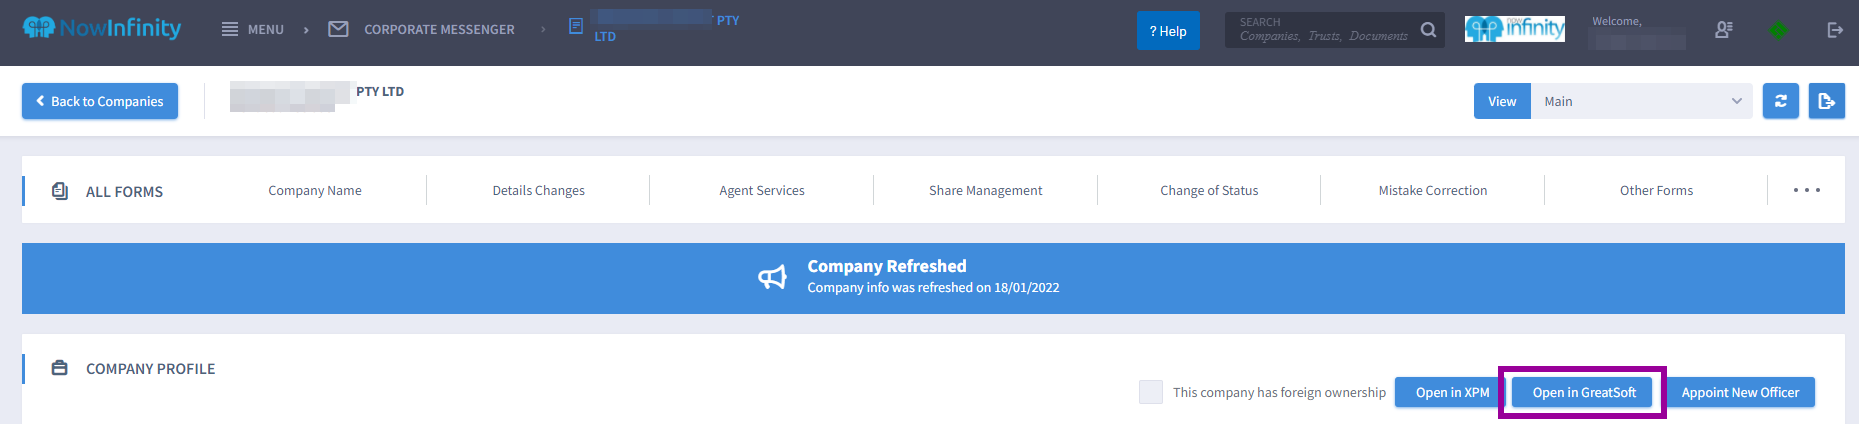Click the company document icon in breadcrumb
1859x424 pixels.
(576, 26)
